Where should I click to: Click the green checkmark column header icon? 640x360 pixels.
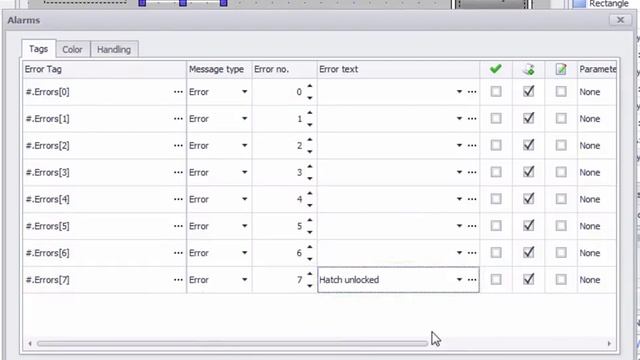[x=496, y=69]
